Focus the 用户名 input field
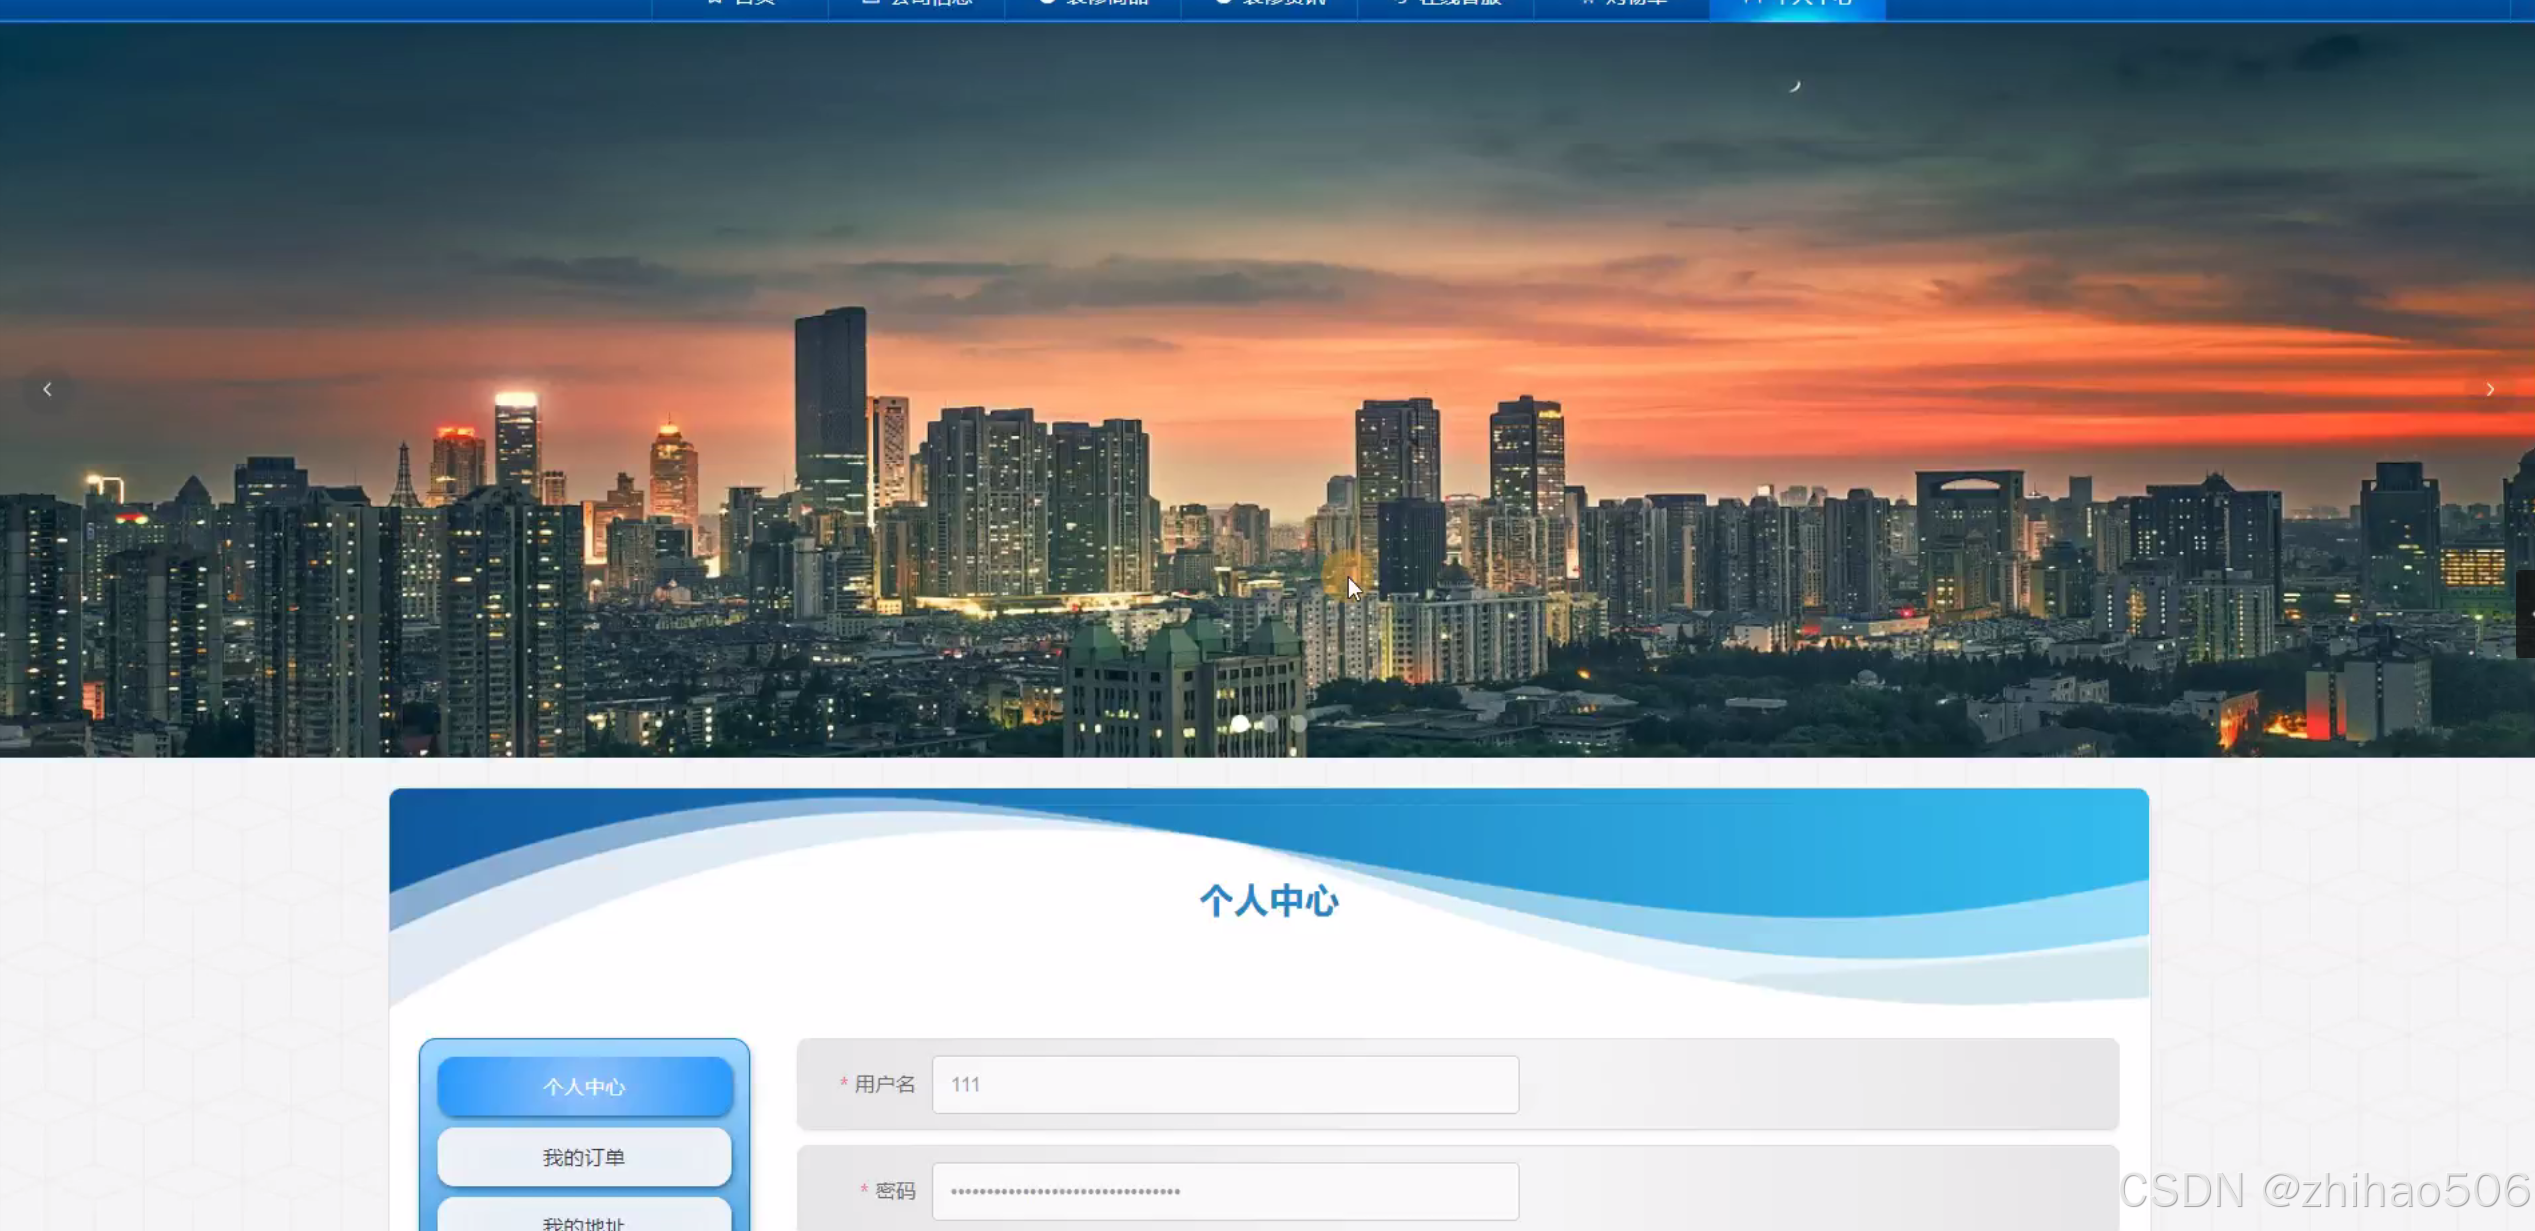The width and height of the screenshot is (2535, 1231). point(1225,1085)
